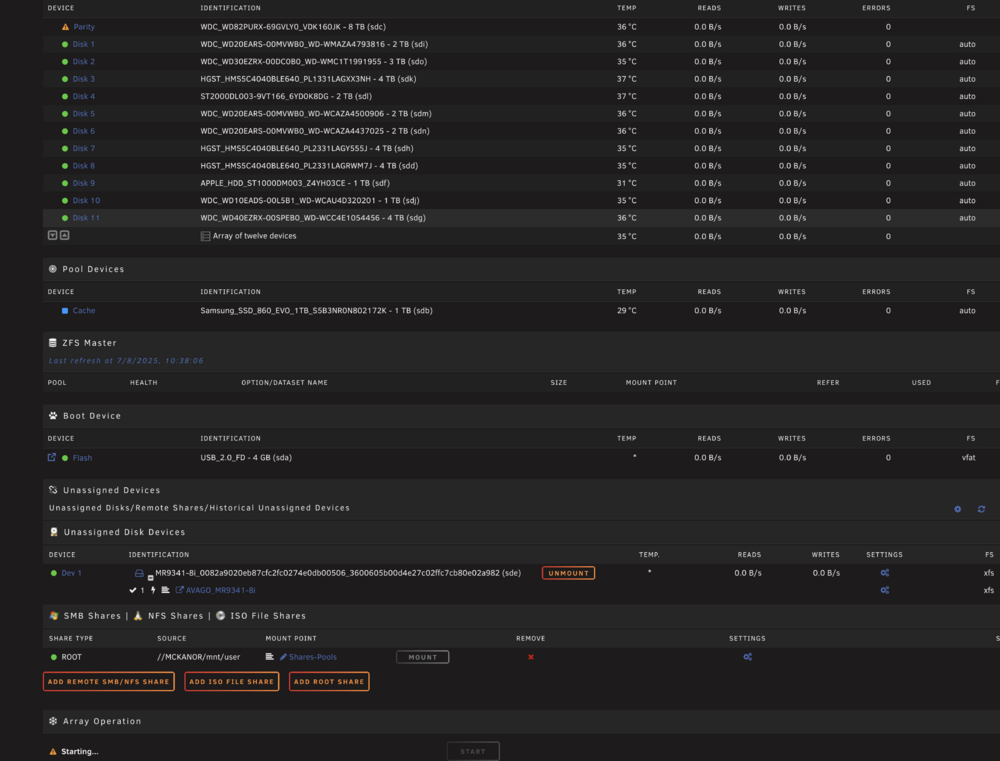Open the Disk 10 device link
Viewport: 1000px width, 761px height.
86,200
